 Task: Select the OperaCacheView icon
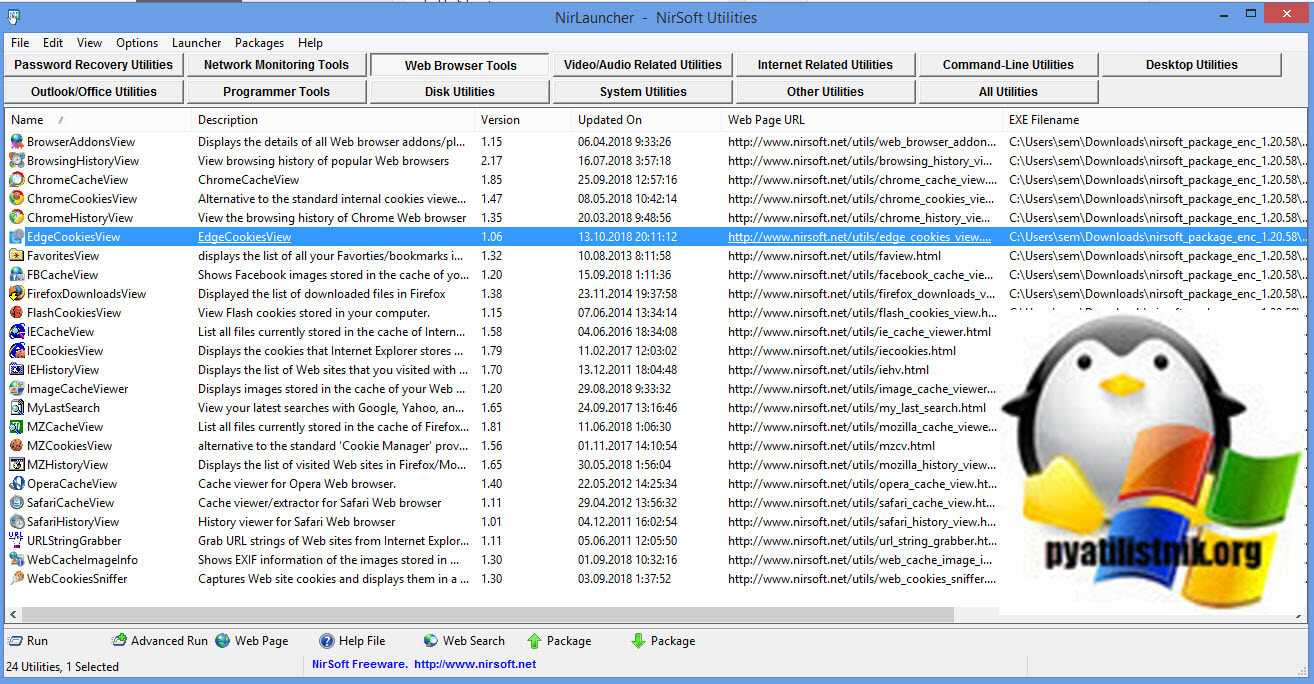click(x=17, y=484)
